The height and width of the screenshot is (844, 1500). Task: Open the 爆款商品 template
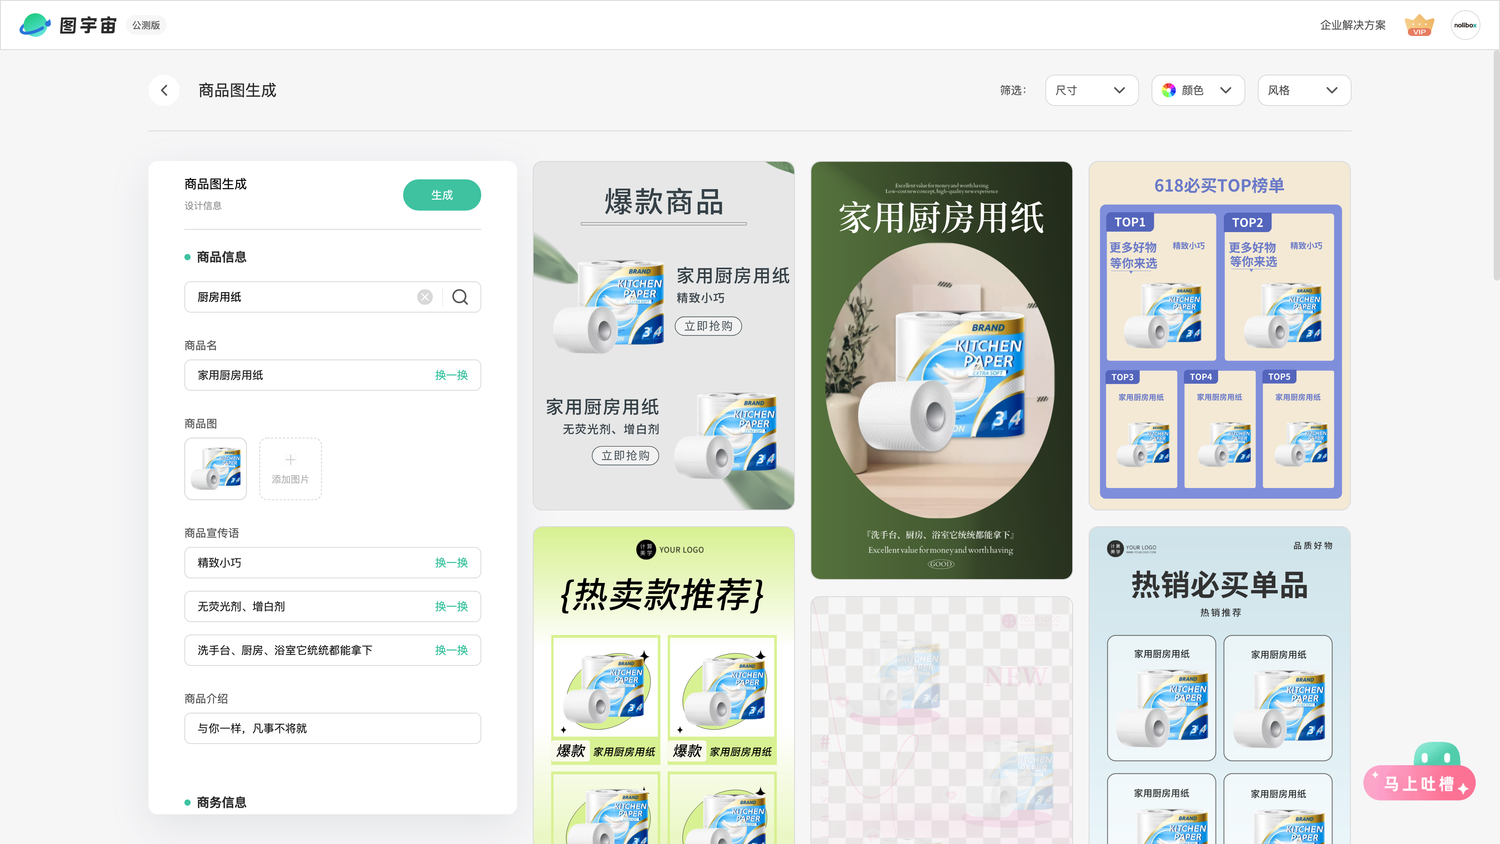coord(664,336)
